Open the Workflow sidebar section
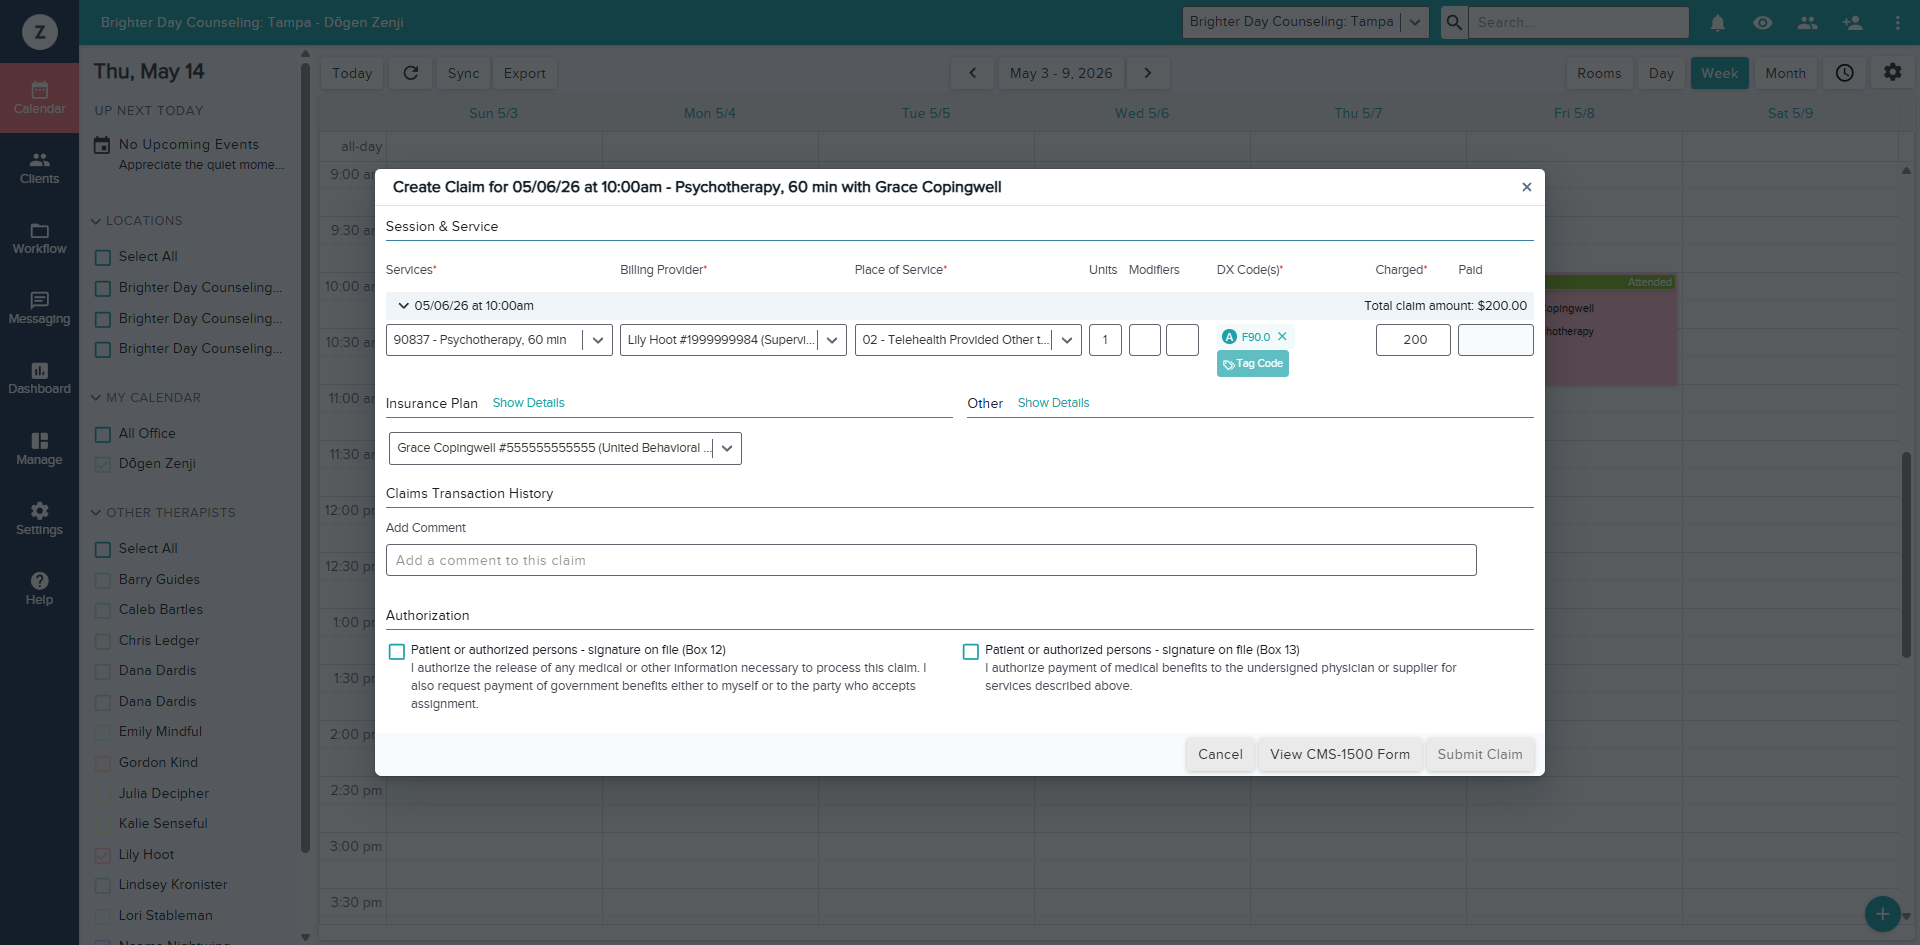This screenshot has width=1920, height=945. 39,238
